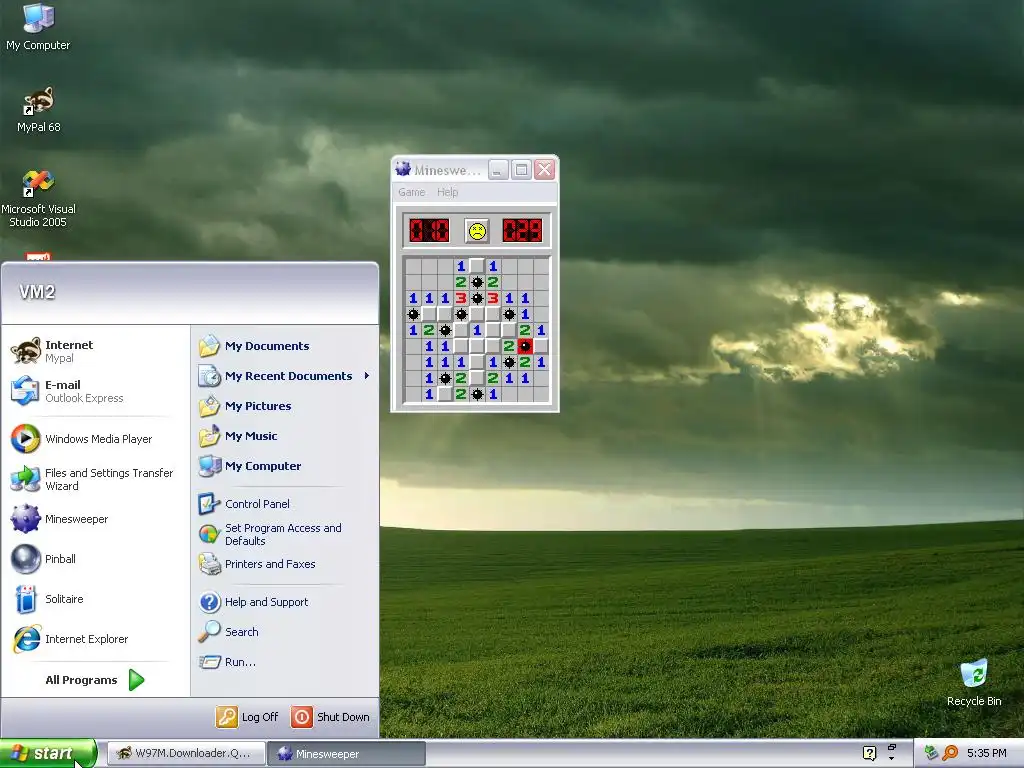Close the Minesweeper window
1024x768 pixels.
click(x=545, y=170)
